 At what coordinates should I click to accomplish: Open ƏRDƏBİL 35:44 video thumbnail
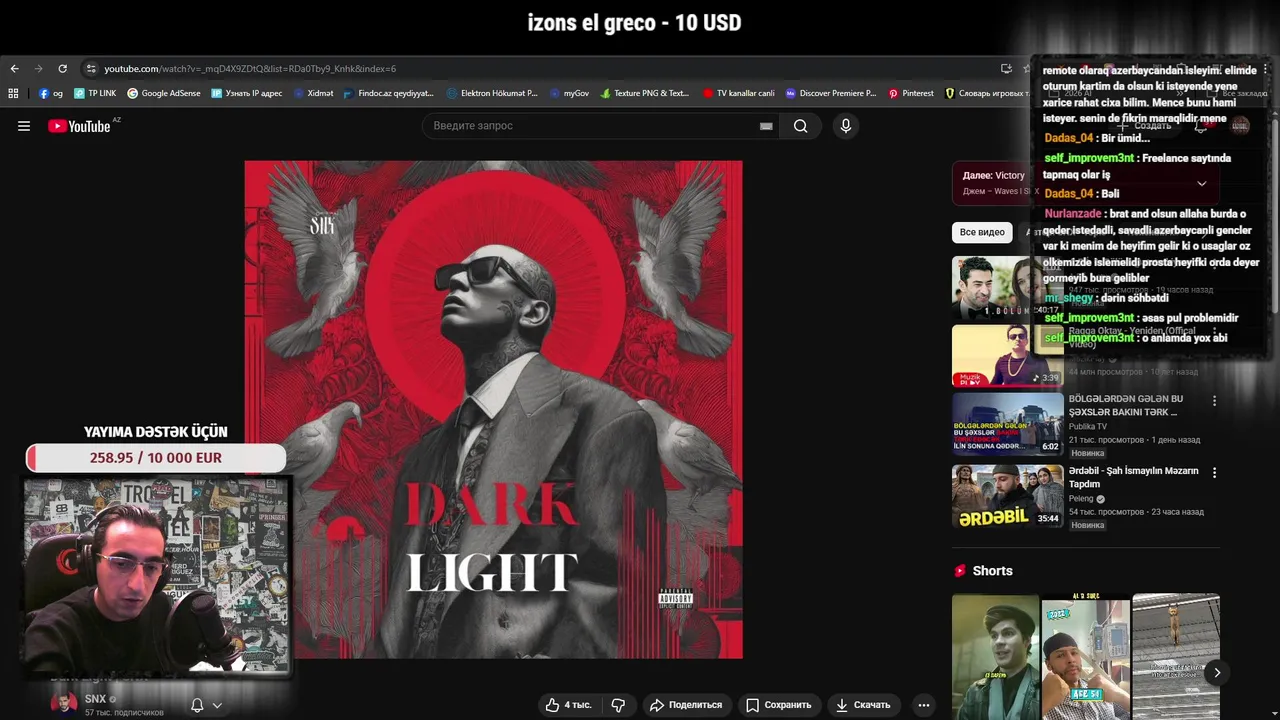pyautogui.click(x=1007, y=496)
